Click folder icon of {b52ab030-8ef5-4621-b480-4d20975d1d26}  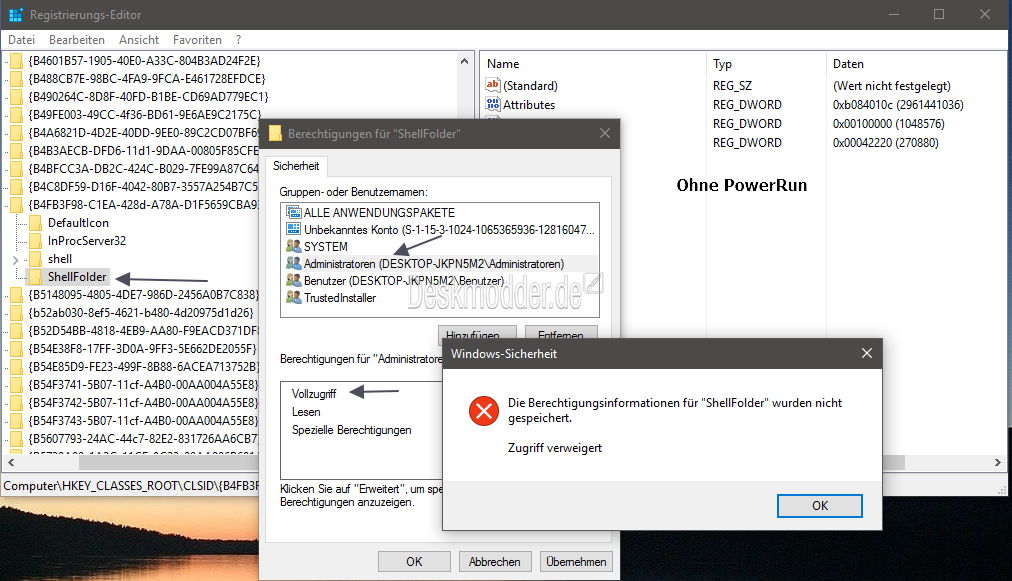pyautogui.click(x=16, y=312)
